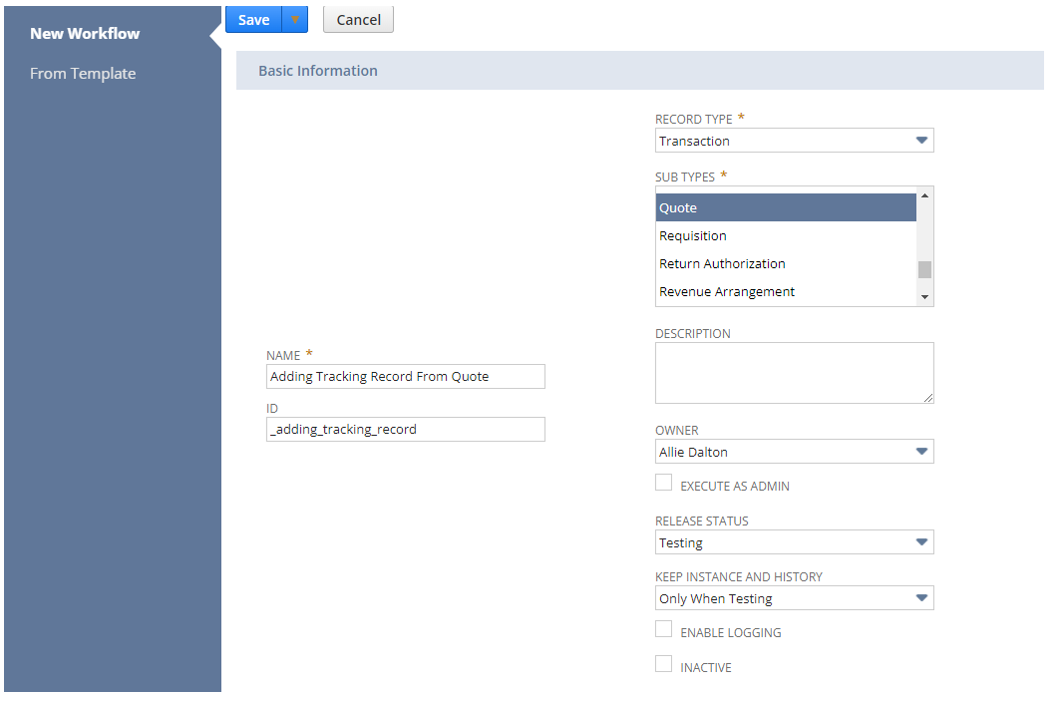Switch to From Template option

(83, 74)
